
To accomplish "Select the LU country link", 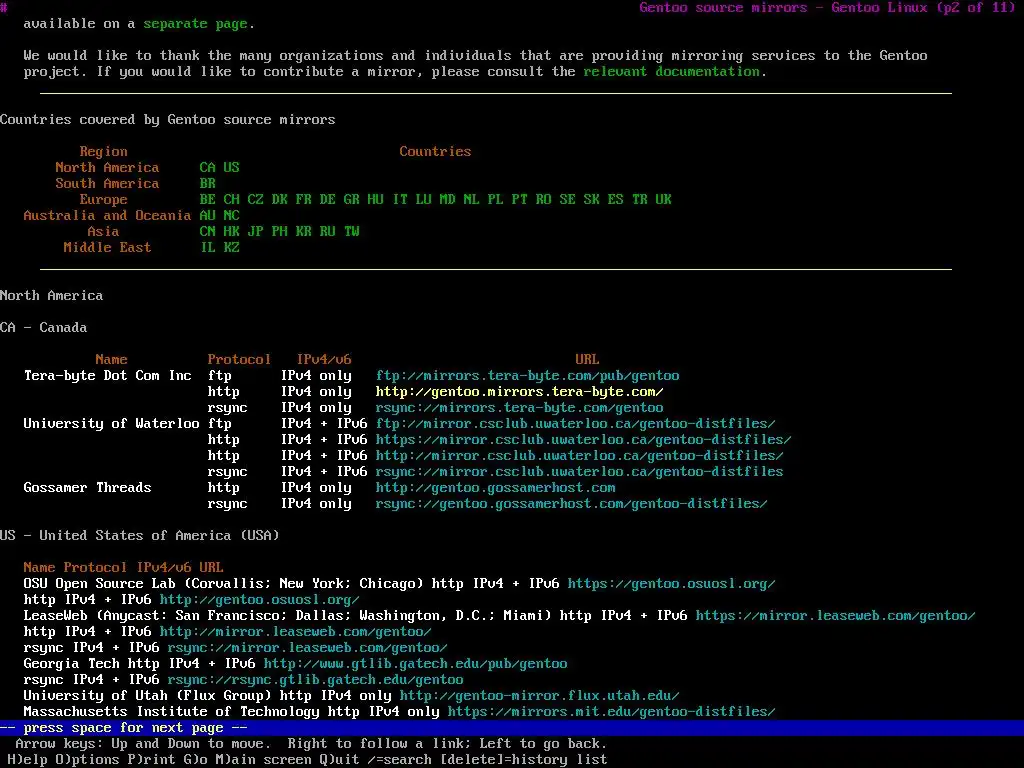I will (x=423, y=200).
